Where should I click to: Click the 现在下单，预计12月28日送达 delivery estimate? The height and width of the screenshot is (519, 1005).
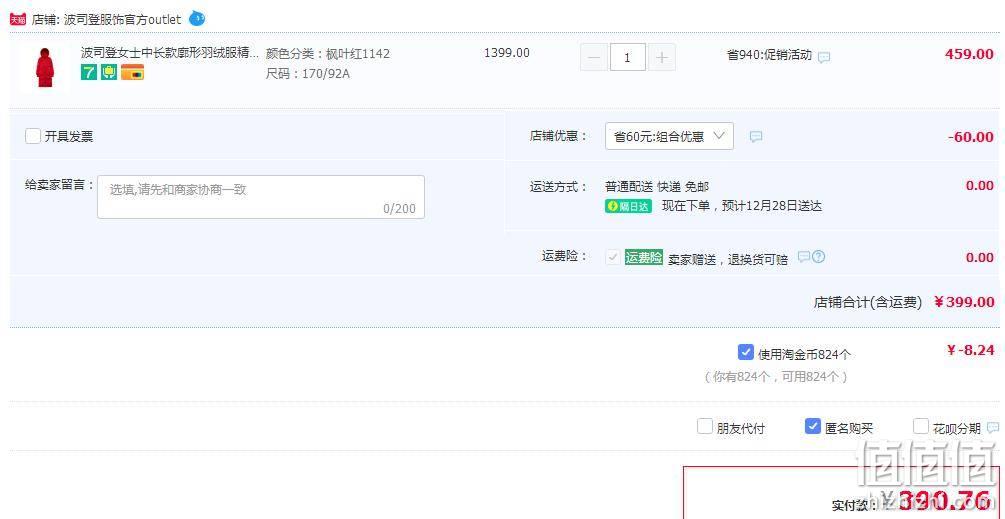point(742,206)
